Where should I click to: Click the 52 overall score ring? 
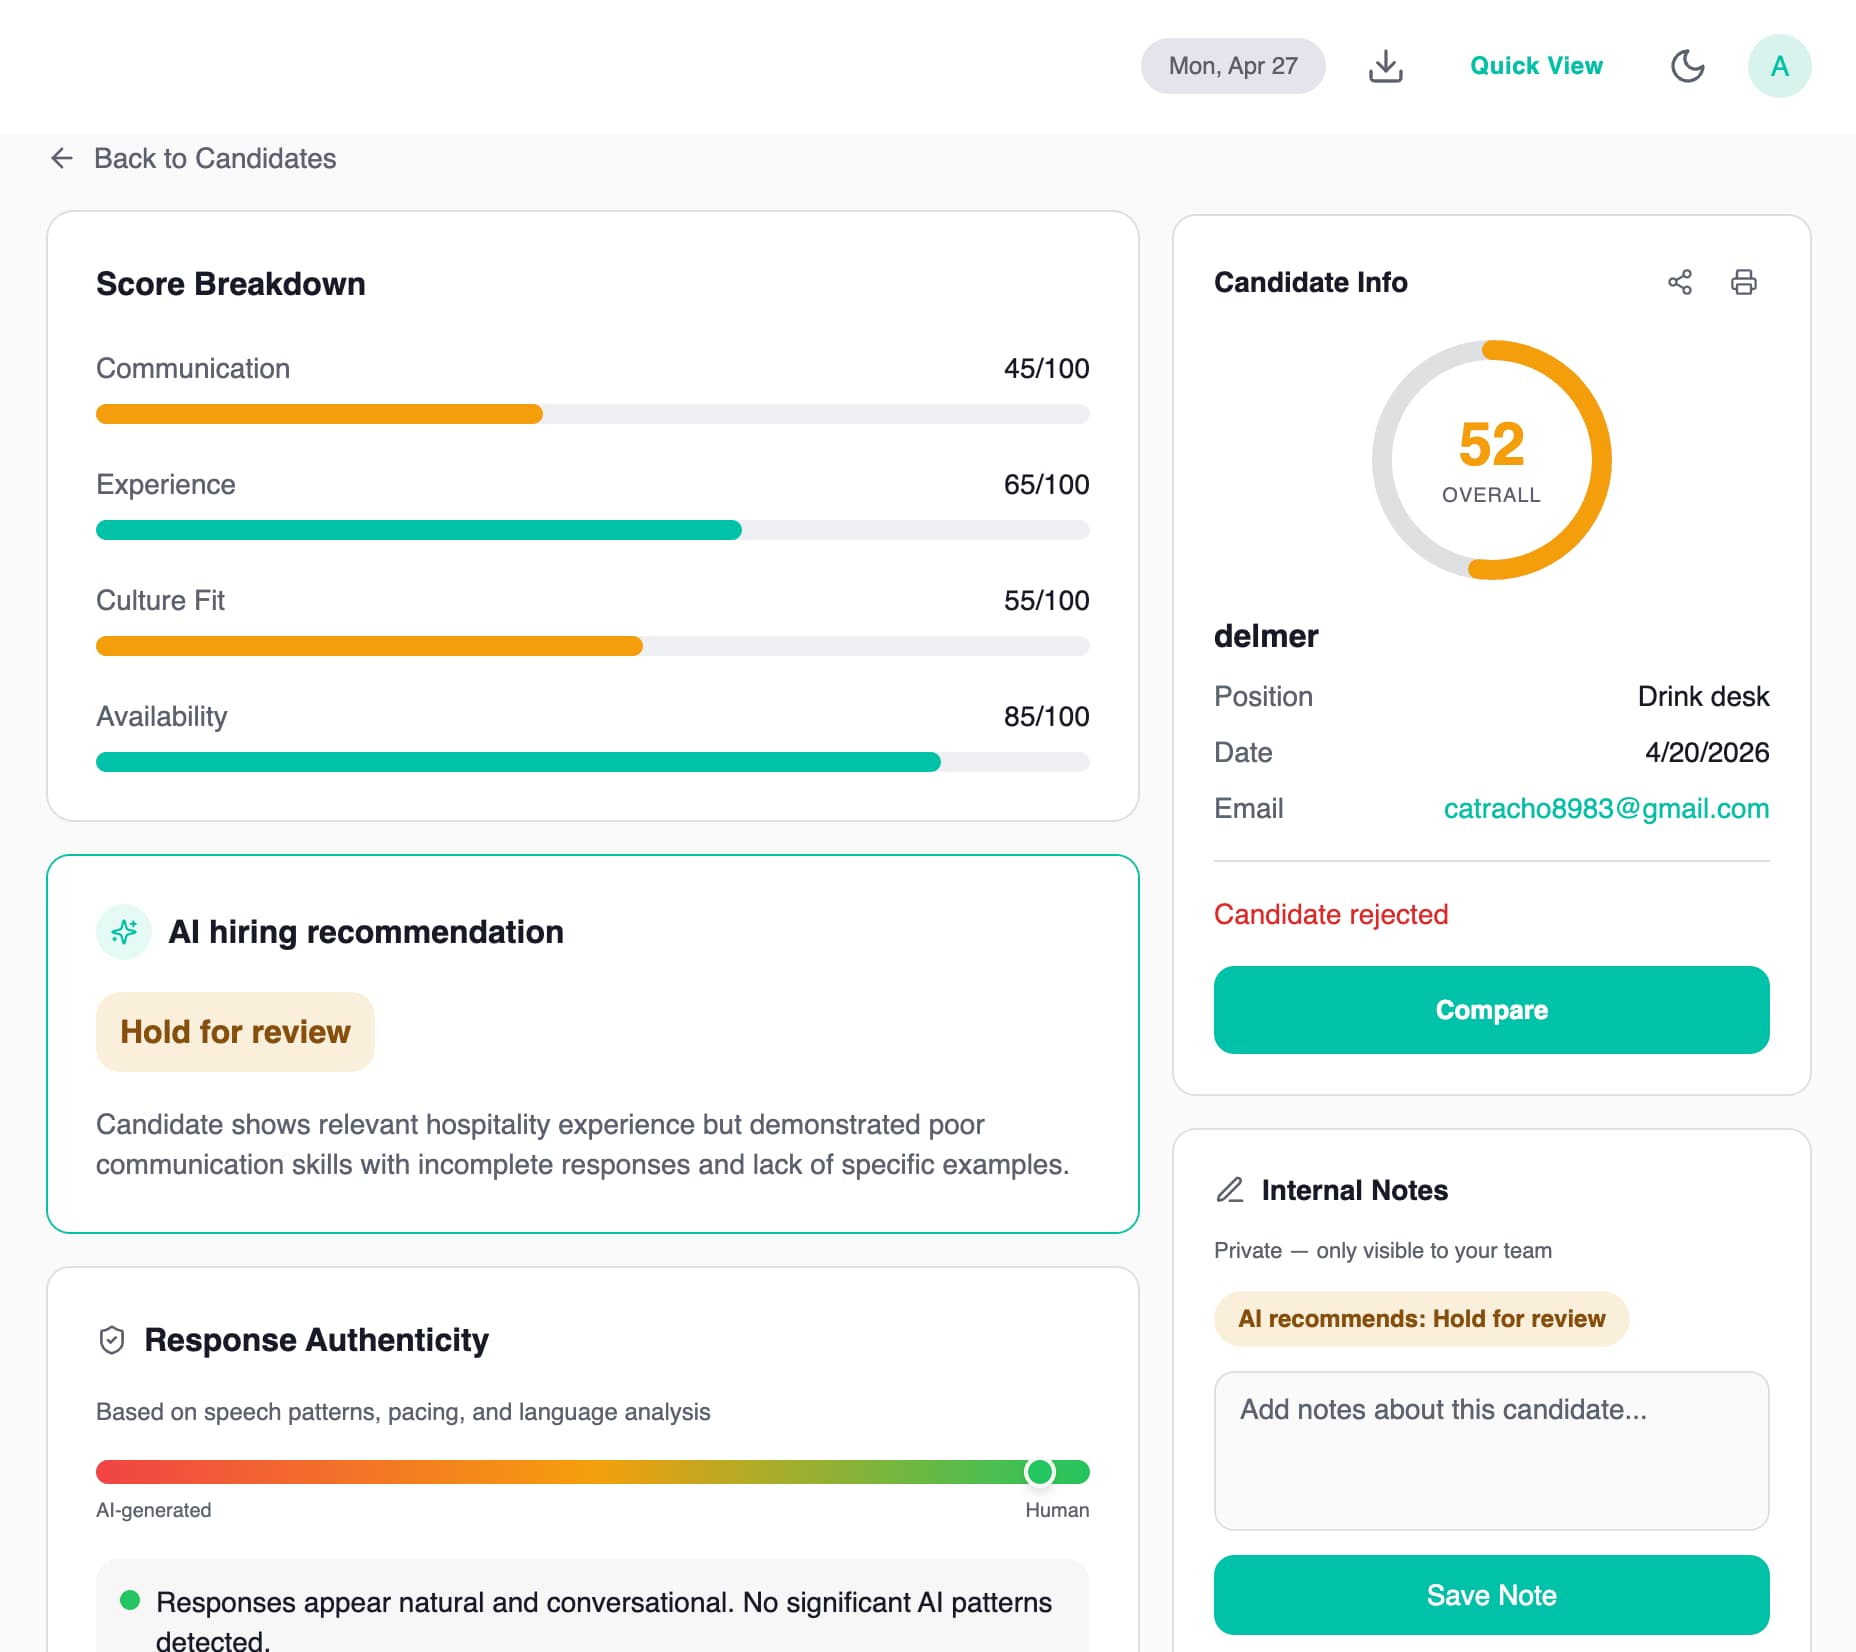tap(1491, 460)
